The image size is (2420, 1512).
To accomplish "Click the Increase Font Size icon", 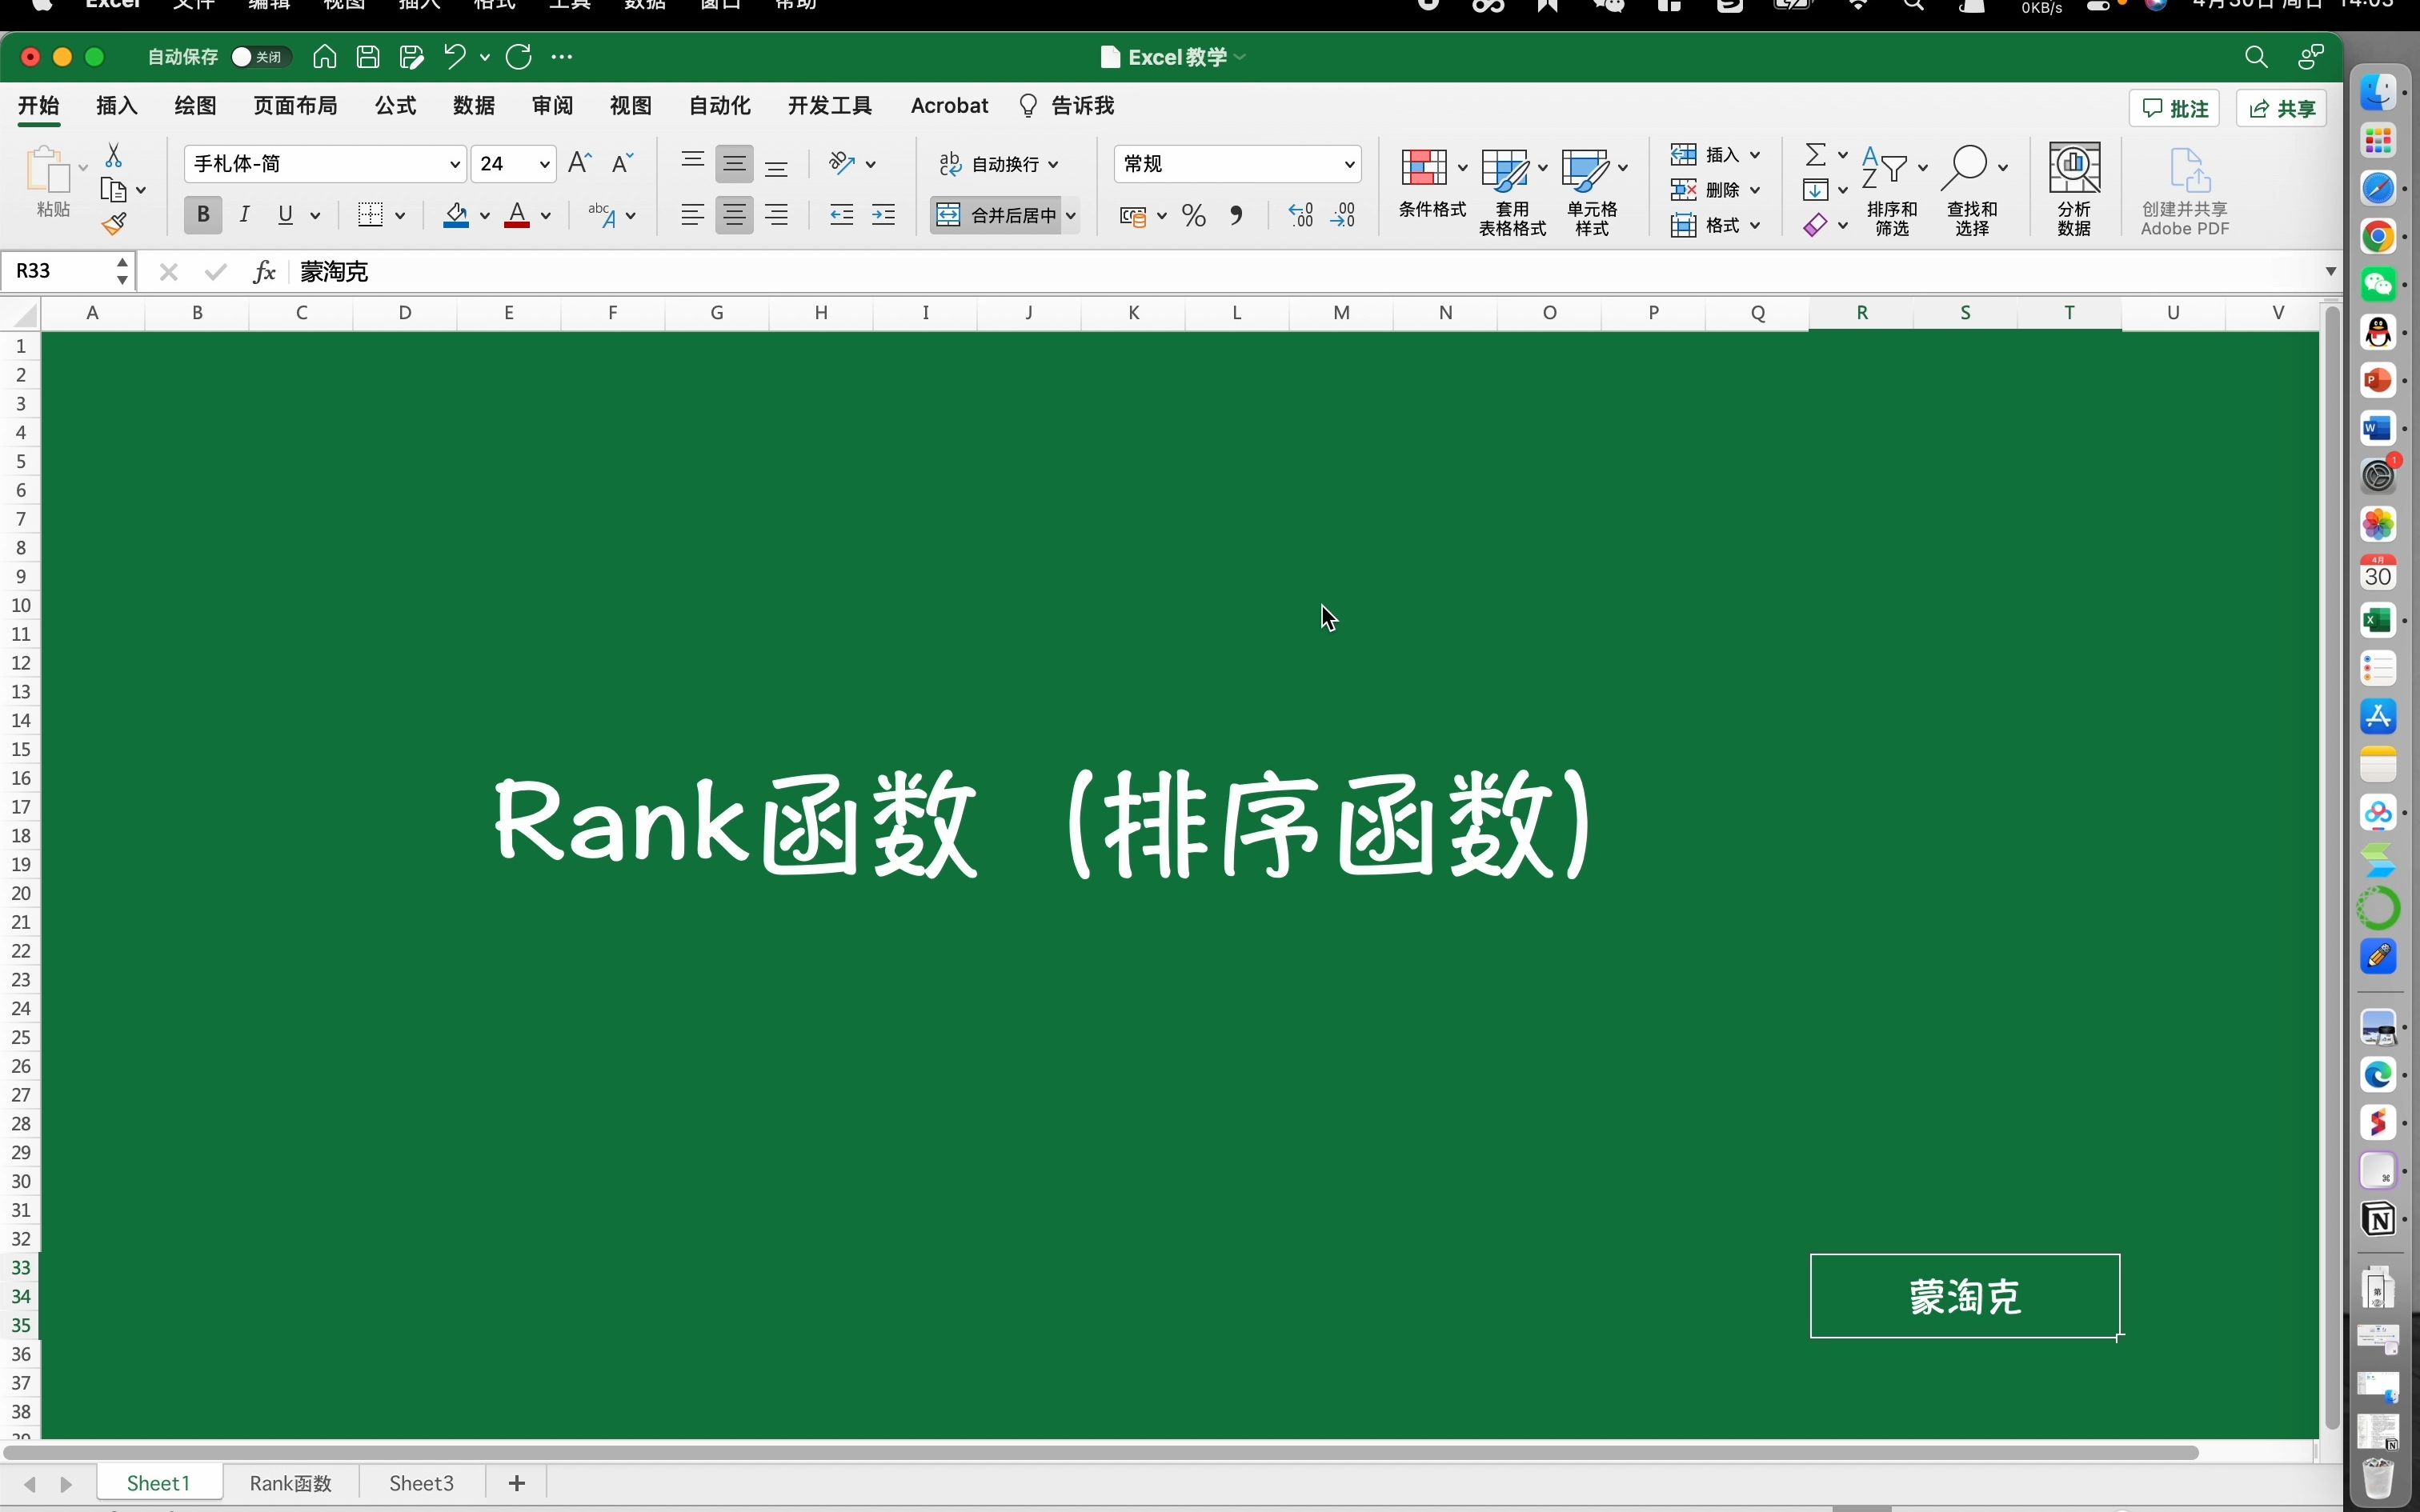I will tap(579, 163).
